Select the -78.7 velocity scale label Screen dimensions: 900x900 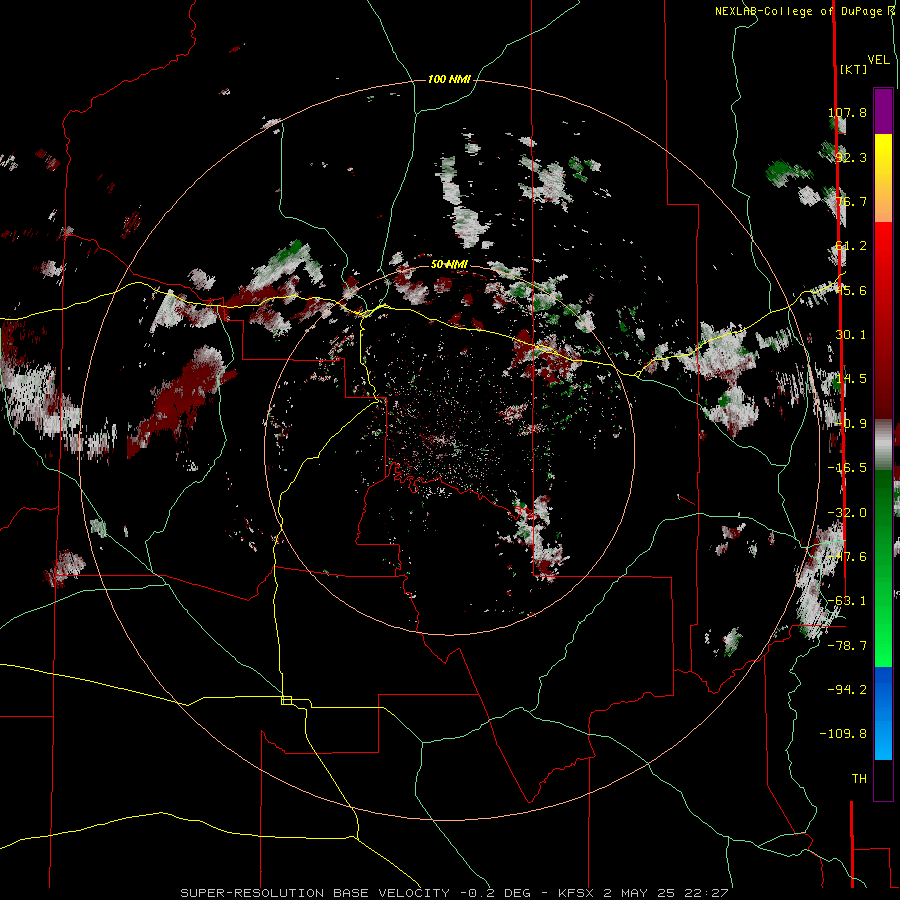tap(847, 646)
